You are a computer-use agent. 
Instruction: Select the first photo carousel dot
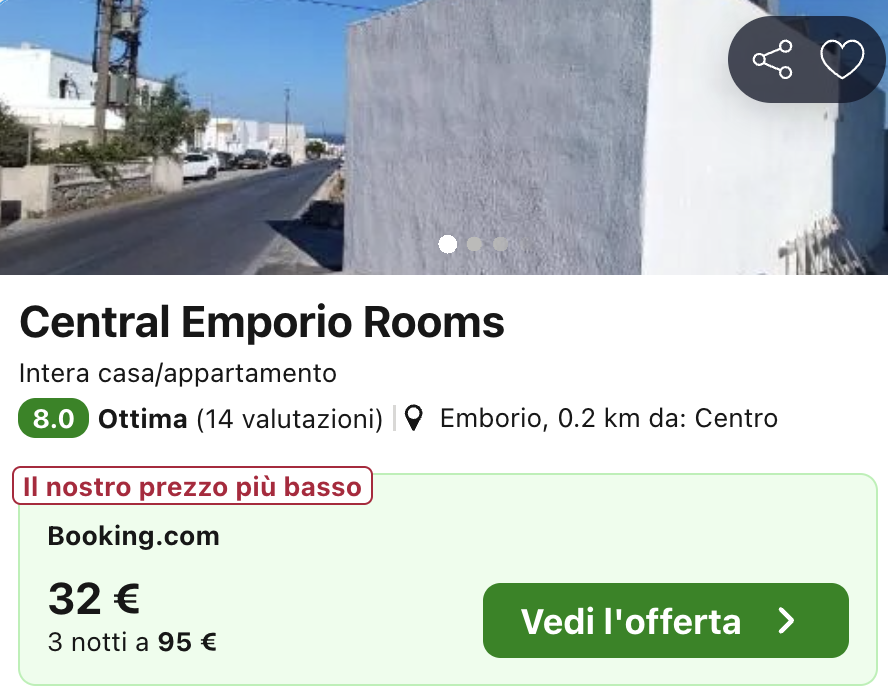[x=447, y=244]
